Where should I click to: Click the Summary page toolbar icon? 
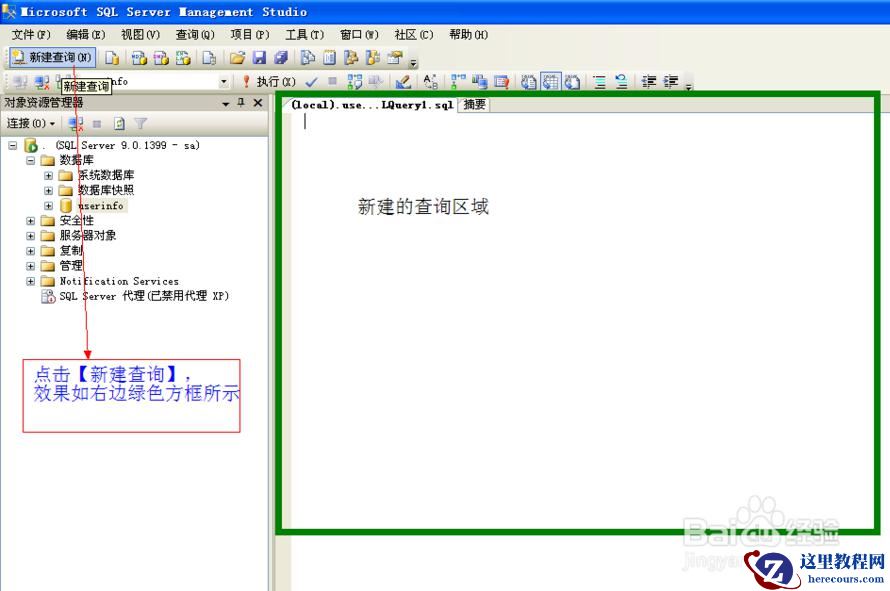pyautogui.click(x=329, y=57)
